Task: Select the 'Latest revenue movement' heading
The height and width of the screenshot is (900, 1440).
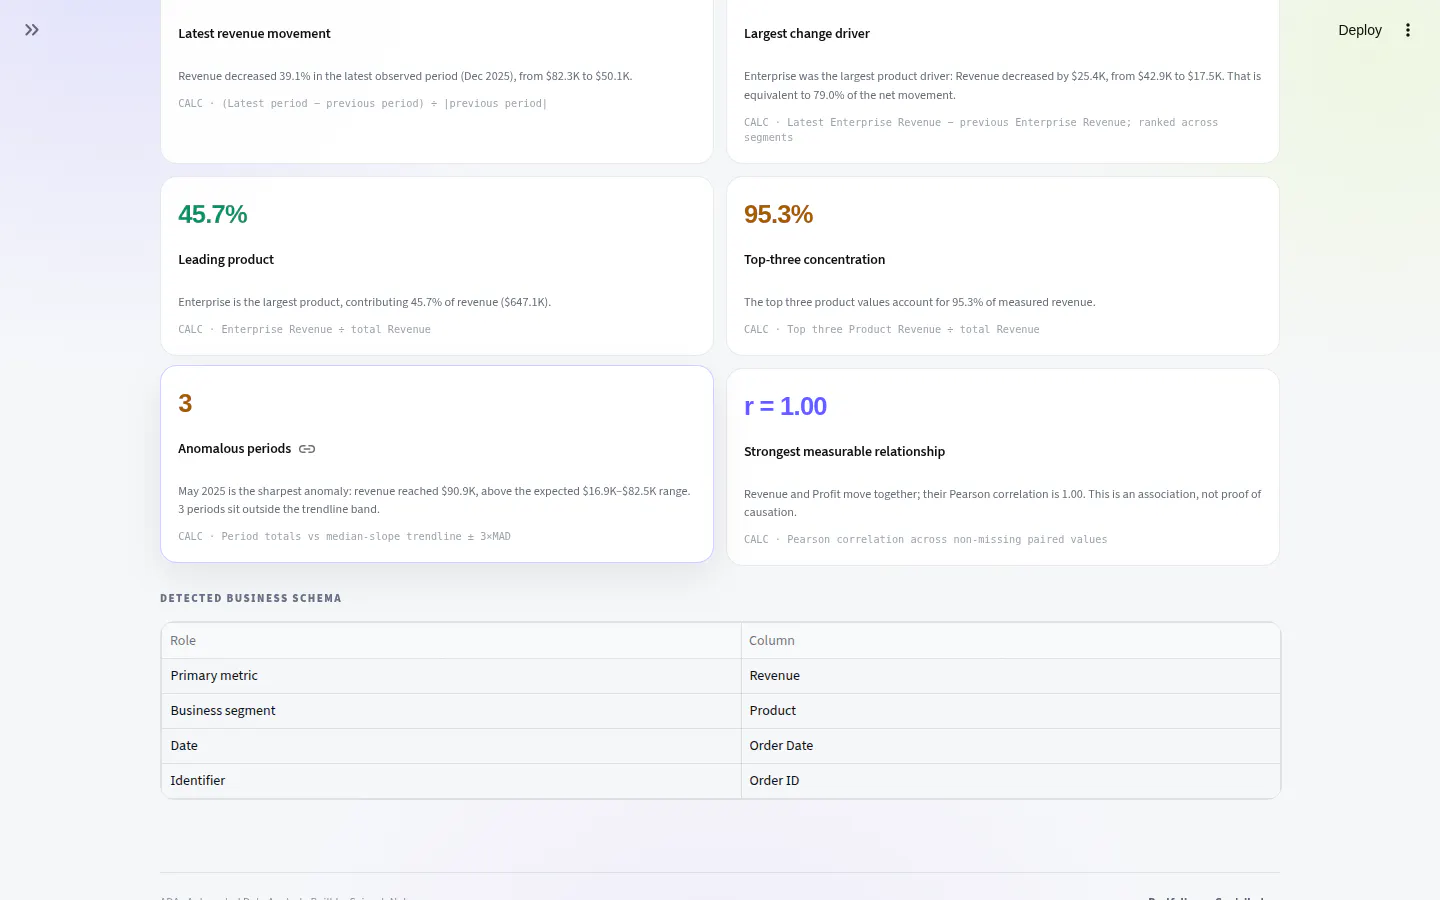Action: (254, 33)
